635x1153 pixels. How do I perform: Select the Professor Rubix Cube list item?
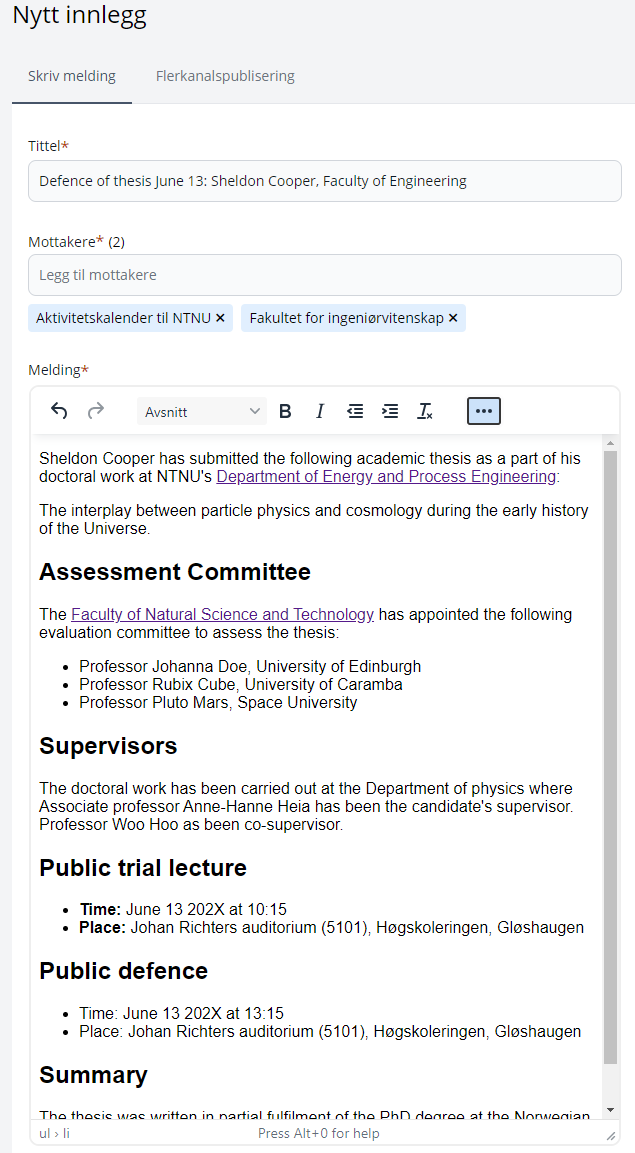click(241, 685)
